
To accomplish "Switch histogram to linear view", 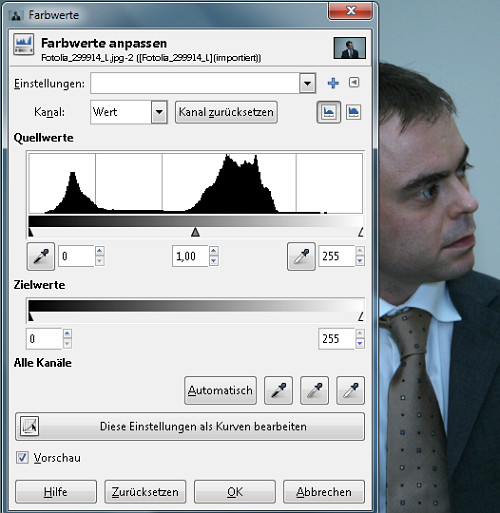I will (329, 112).
